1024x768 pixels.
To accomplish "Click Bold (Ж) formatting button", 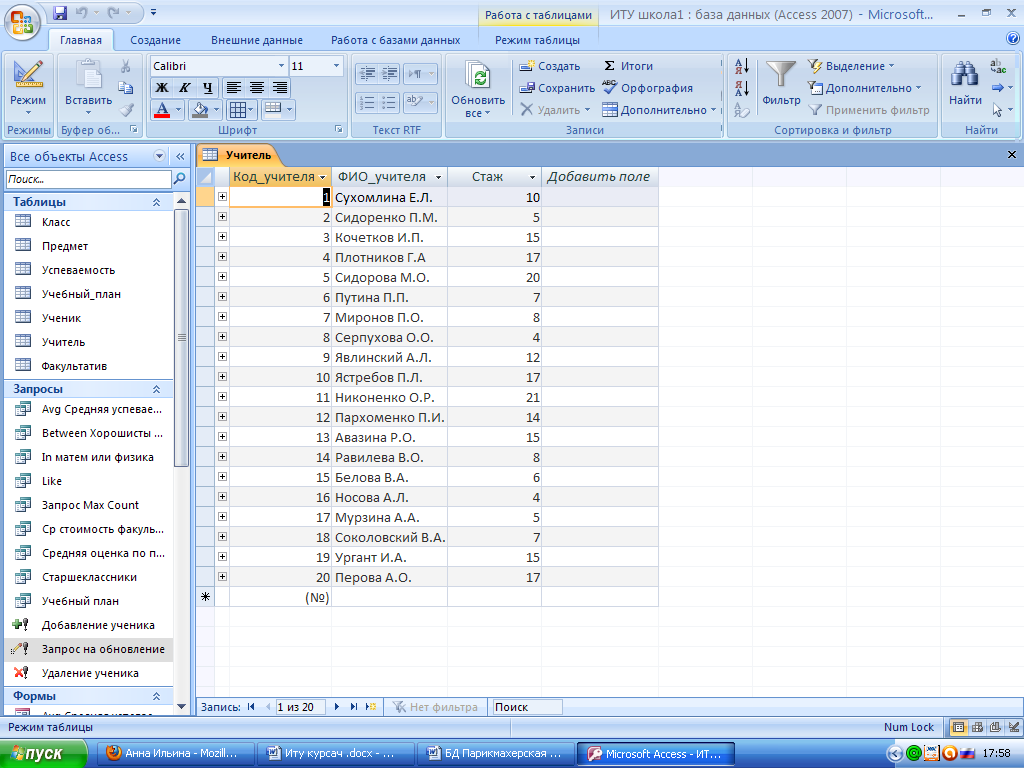I will pos(161,88).
